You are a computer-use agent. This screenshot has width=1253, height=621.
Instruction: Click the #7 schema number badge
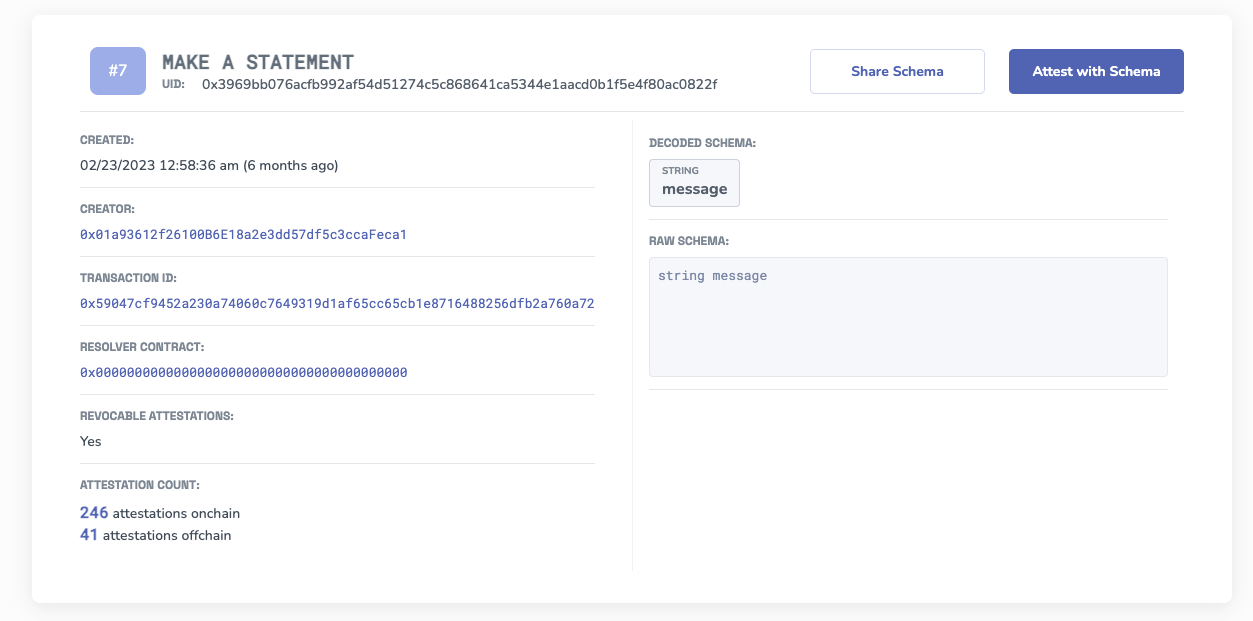[118, 71]
